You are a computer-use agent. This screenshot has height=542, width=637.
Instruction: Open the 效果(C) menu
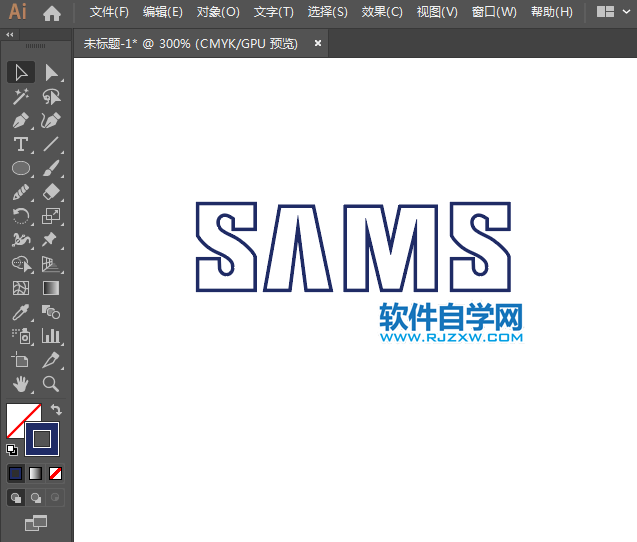coord(382,12)
